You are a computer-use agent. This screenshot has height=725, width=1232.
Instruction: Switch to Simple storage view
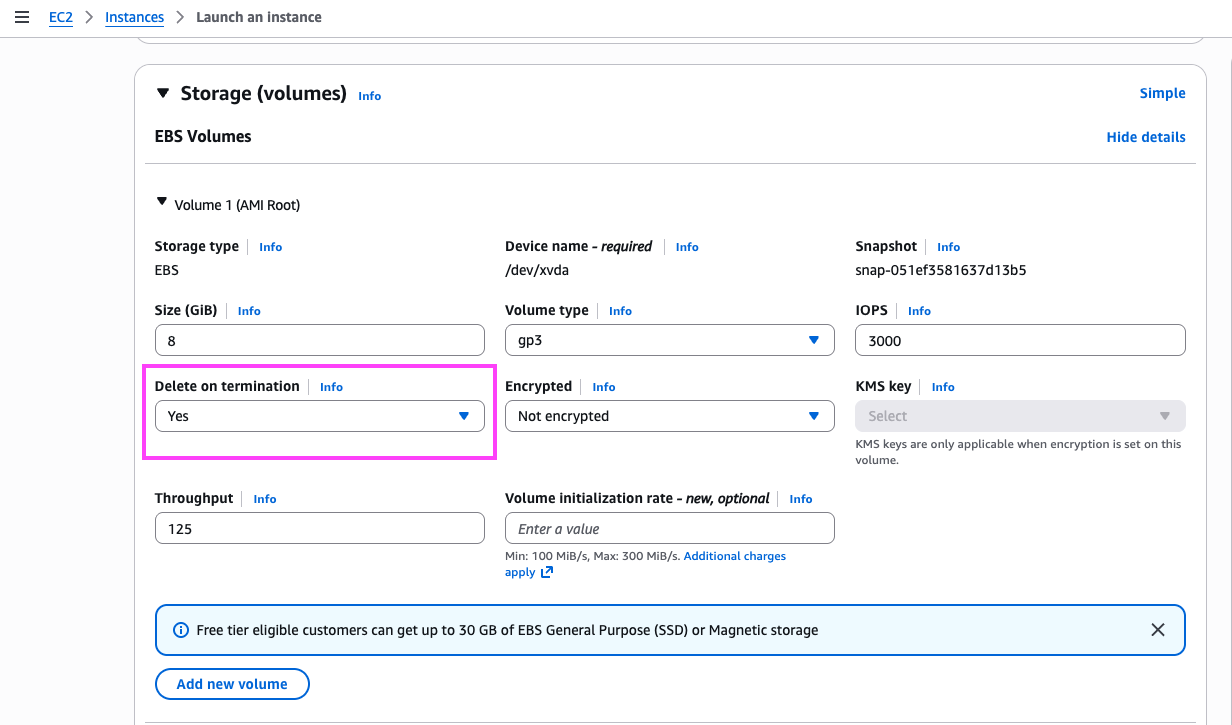1162,93
